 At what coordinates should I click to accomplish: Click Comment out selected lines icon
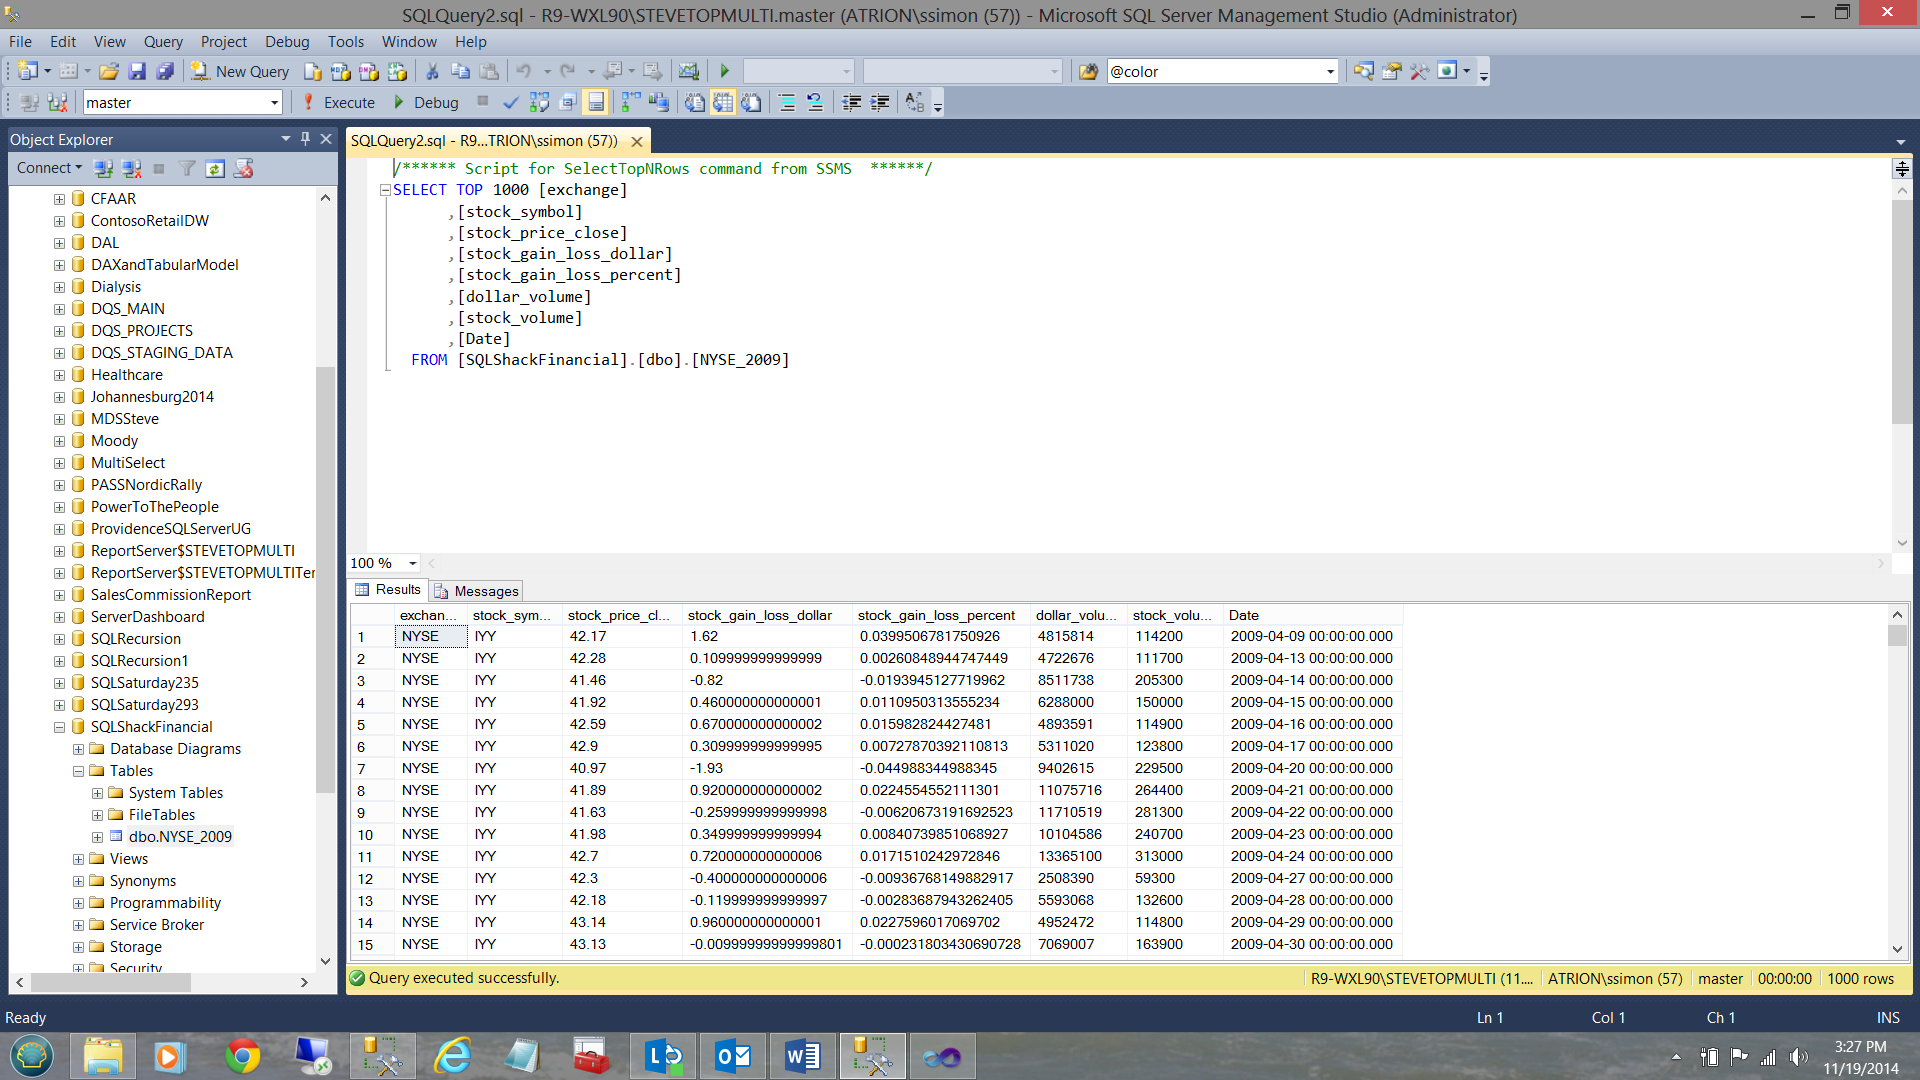786,103
